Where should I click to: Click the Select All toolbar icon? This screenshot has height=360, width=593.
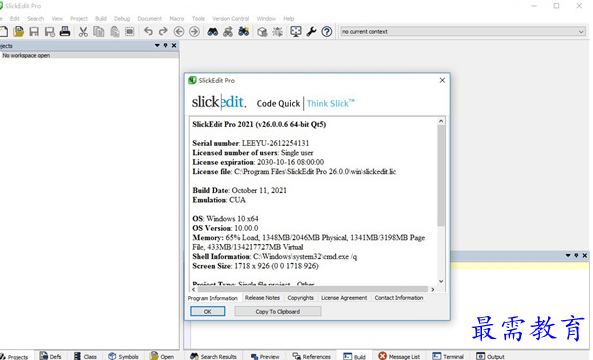click(130, 31)
